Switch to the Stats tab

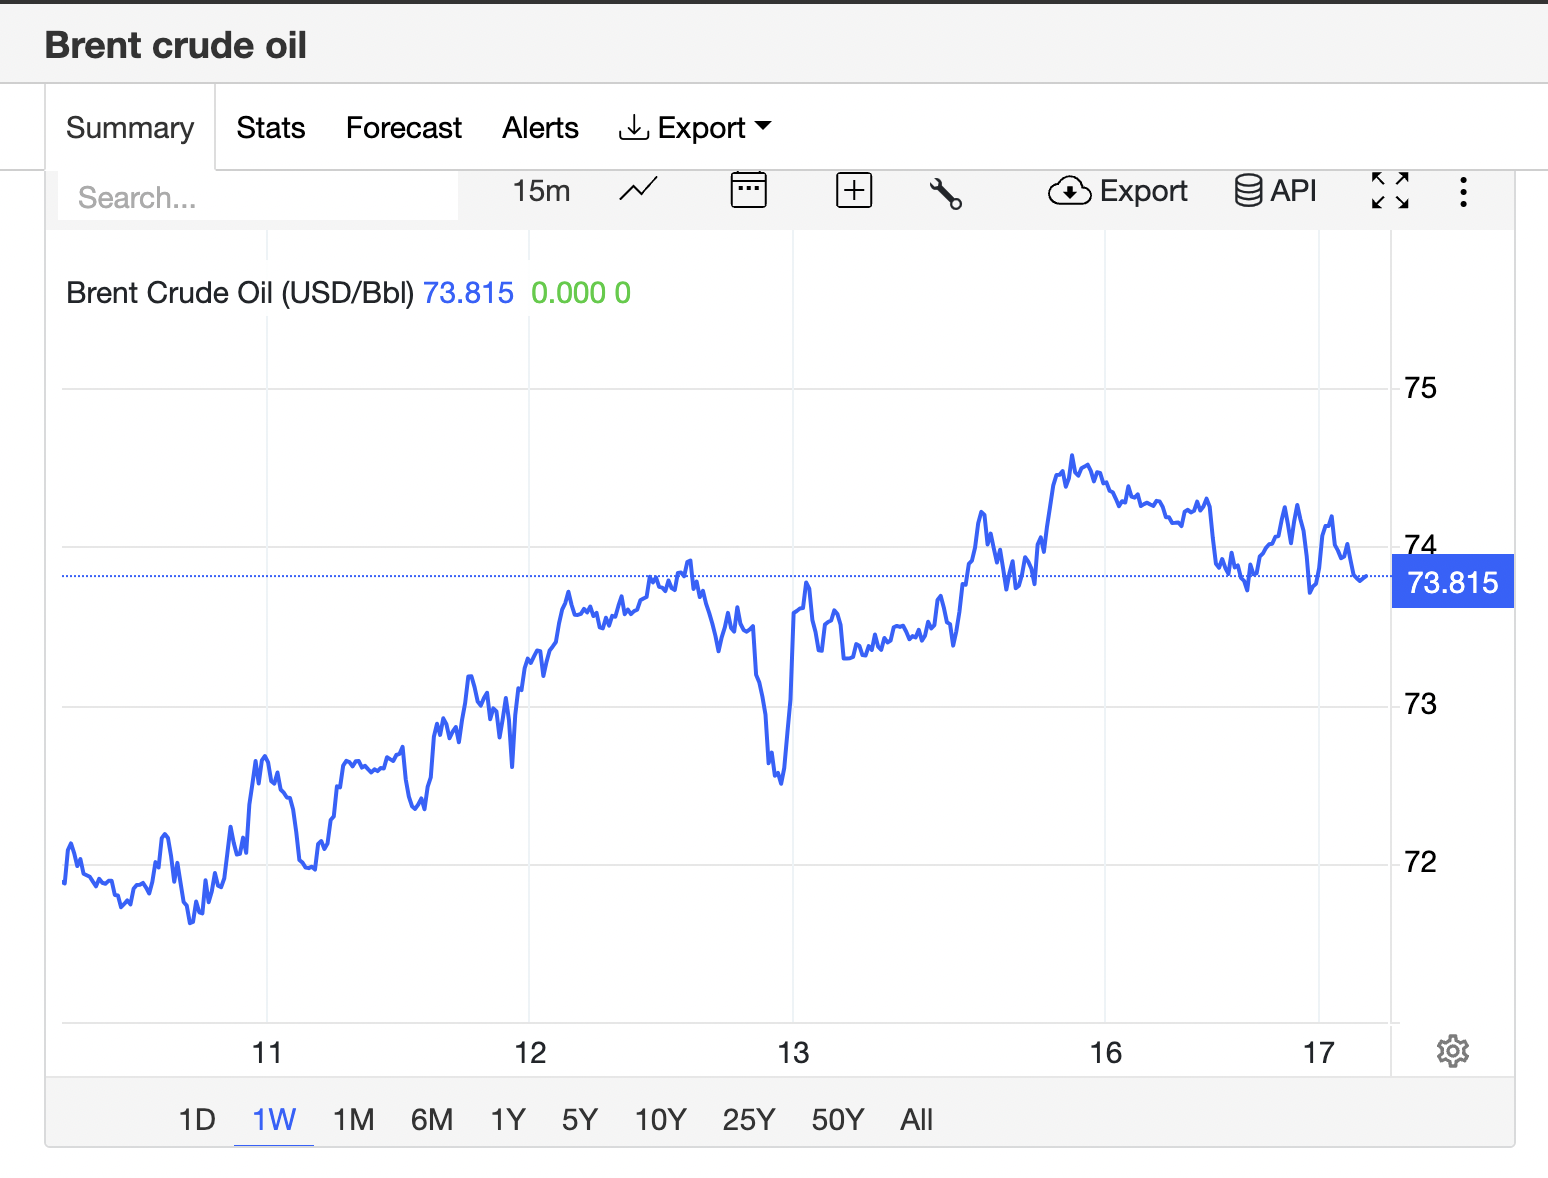tap(271, 128)
